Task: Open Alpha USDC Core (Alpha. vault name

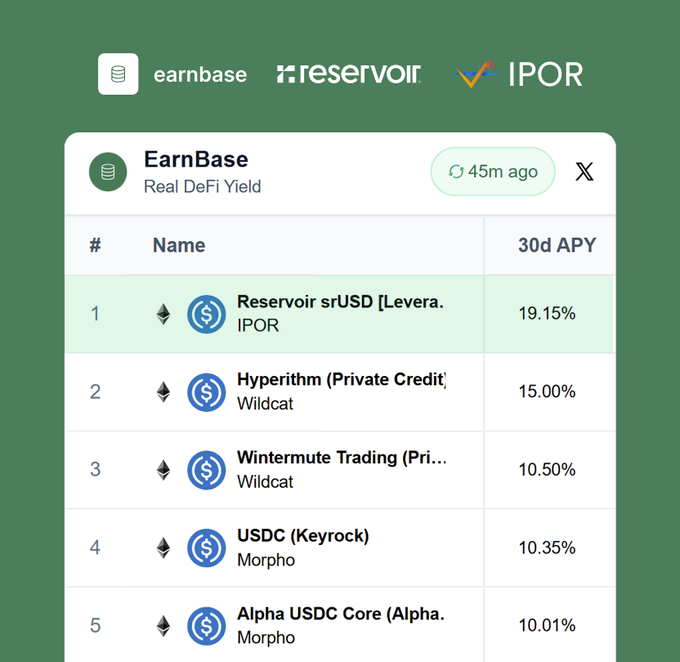Action: [x=341, y=614]
